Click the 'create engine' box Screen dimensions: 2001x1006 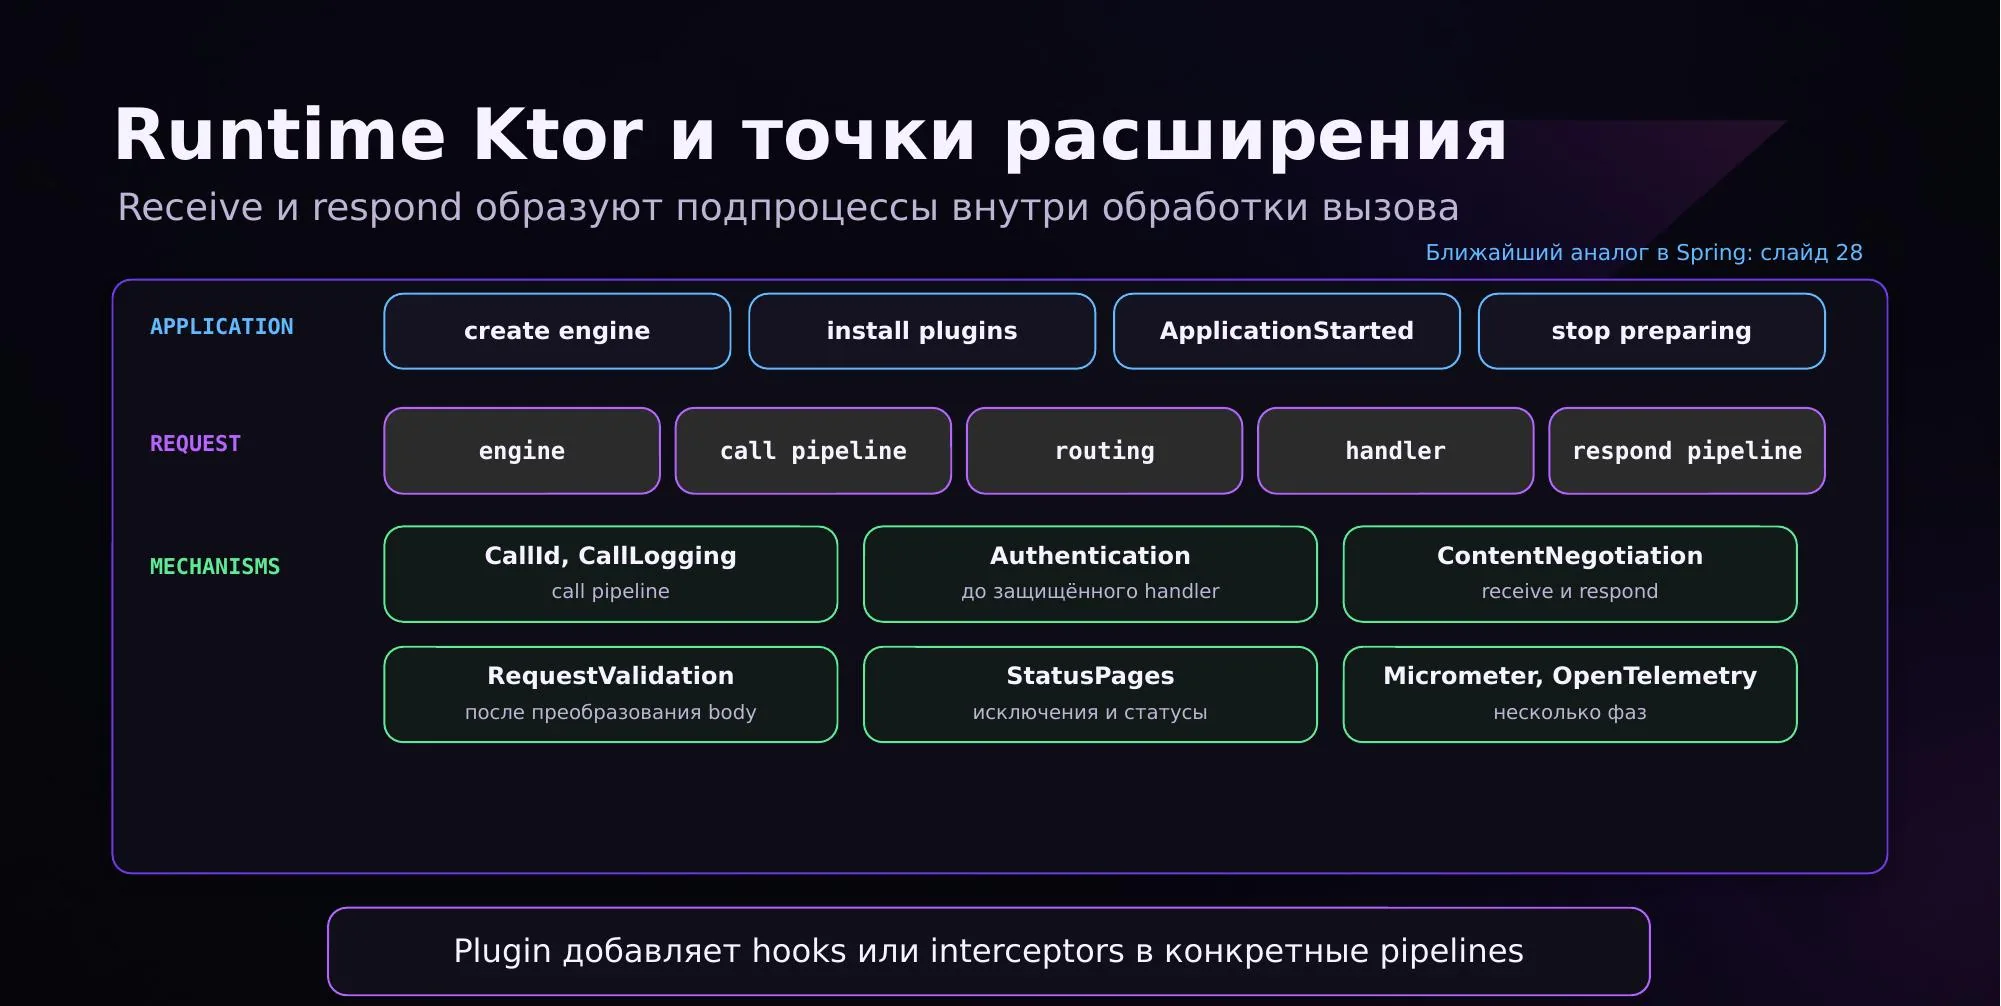557,331
